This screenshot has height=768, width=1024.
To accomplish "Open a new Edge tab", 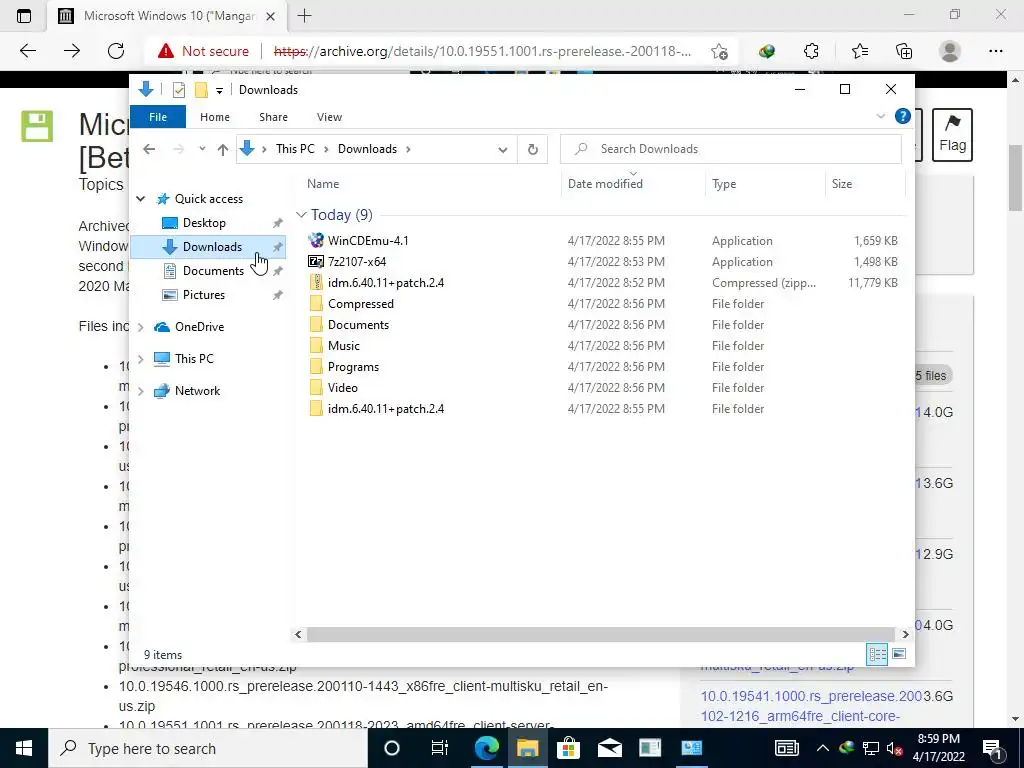I will [304, 16].
